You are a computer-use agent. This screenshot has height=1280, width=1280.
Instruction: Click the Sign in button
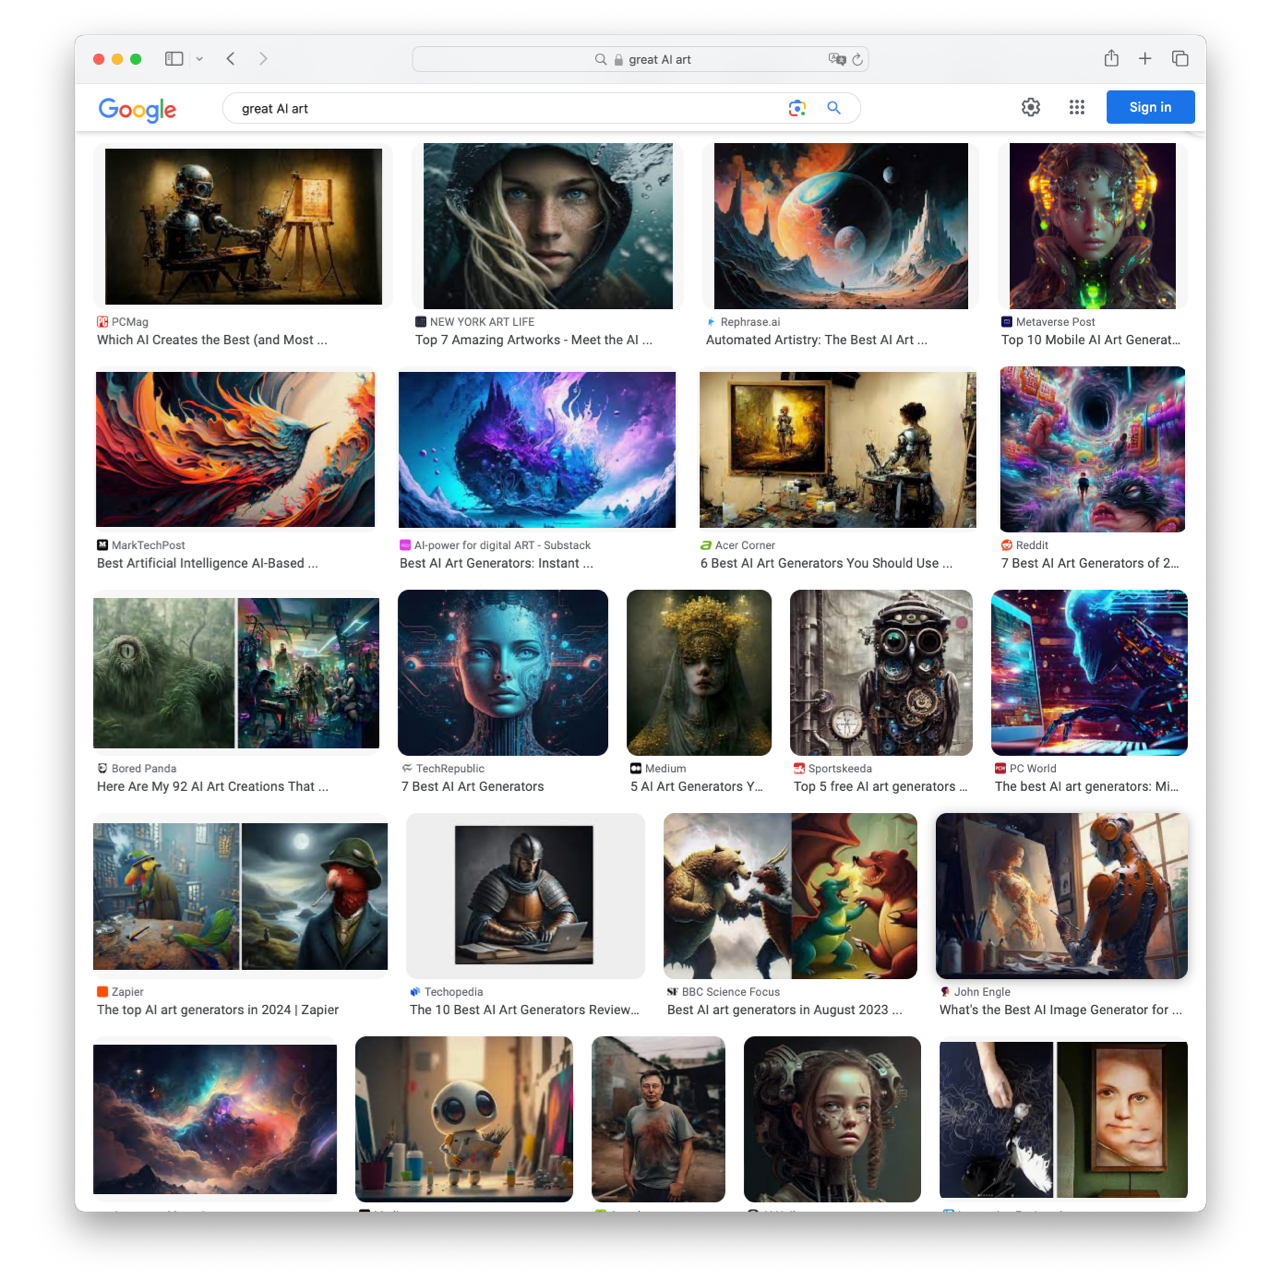click(1150, 107)
